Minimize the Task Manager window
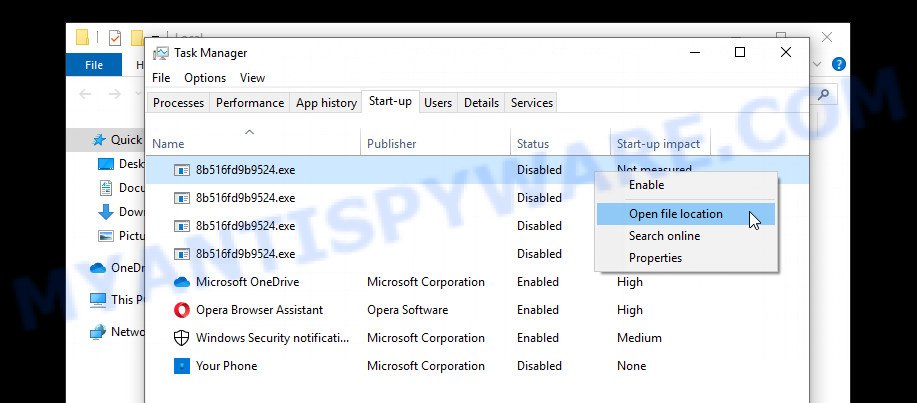917x403 pixels. [694, 53]
